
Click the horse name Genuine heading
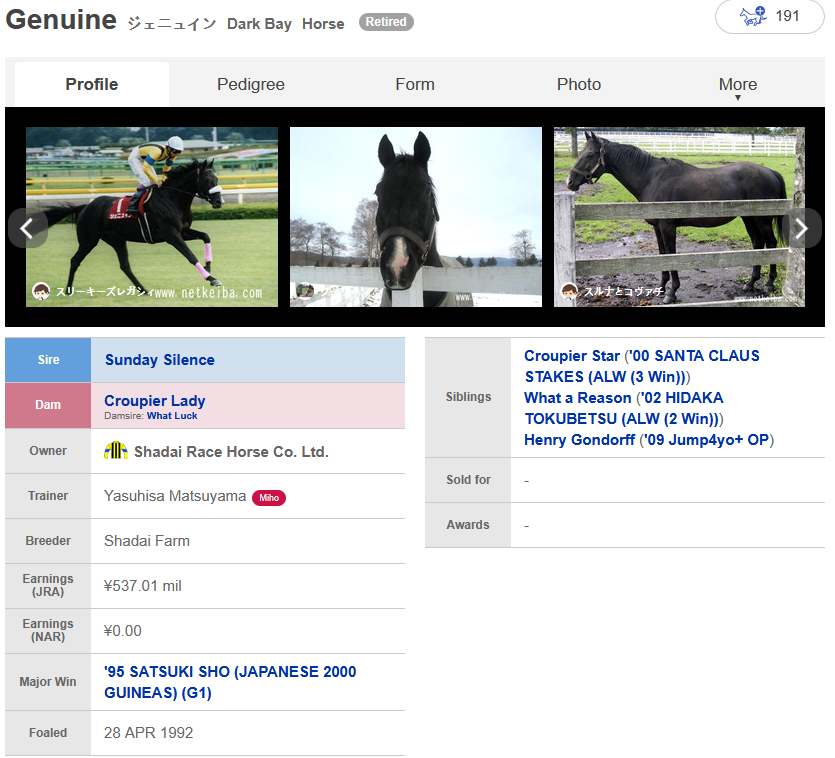pos(61,20)
